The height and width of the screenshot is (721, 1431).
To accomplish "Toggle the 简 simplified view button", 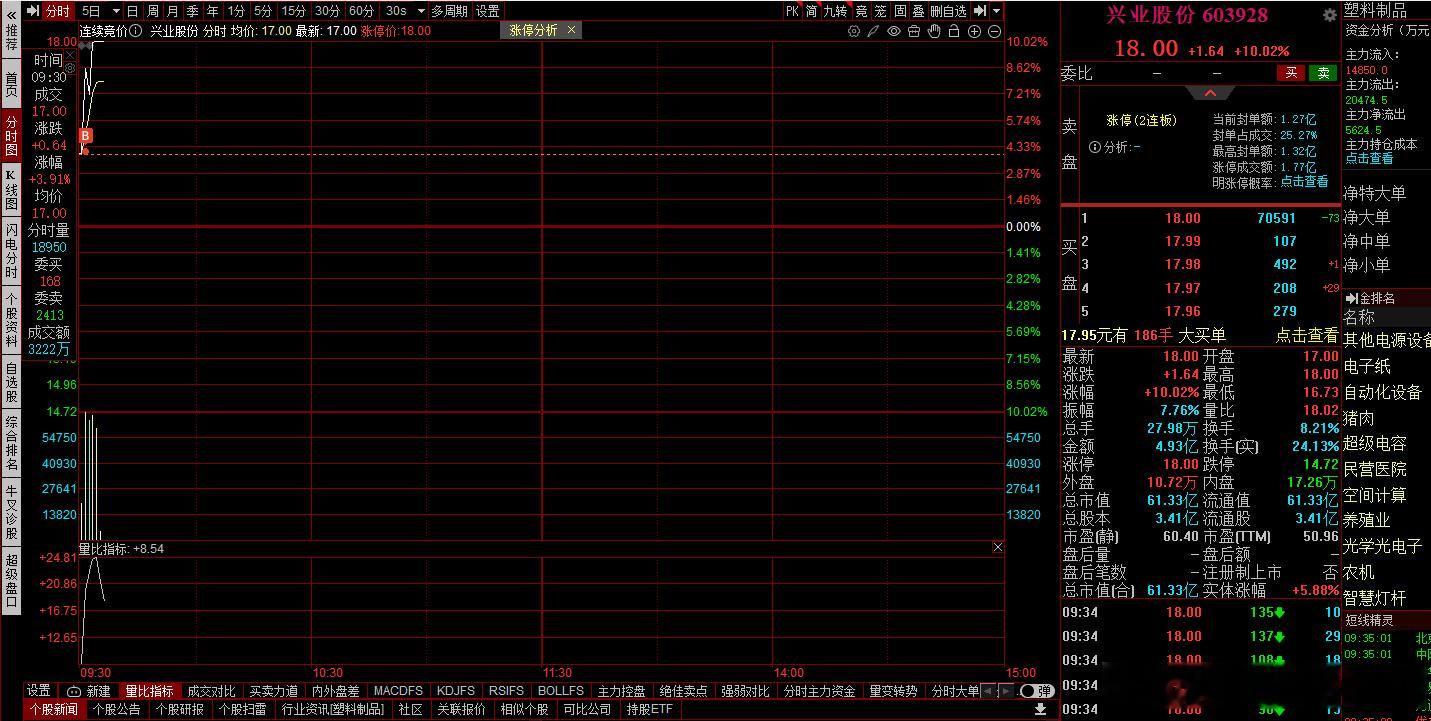I will click(x=812, y=11).
